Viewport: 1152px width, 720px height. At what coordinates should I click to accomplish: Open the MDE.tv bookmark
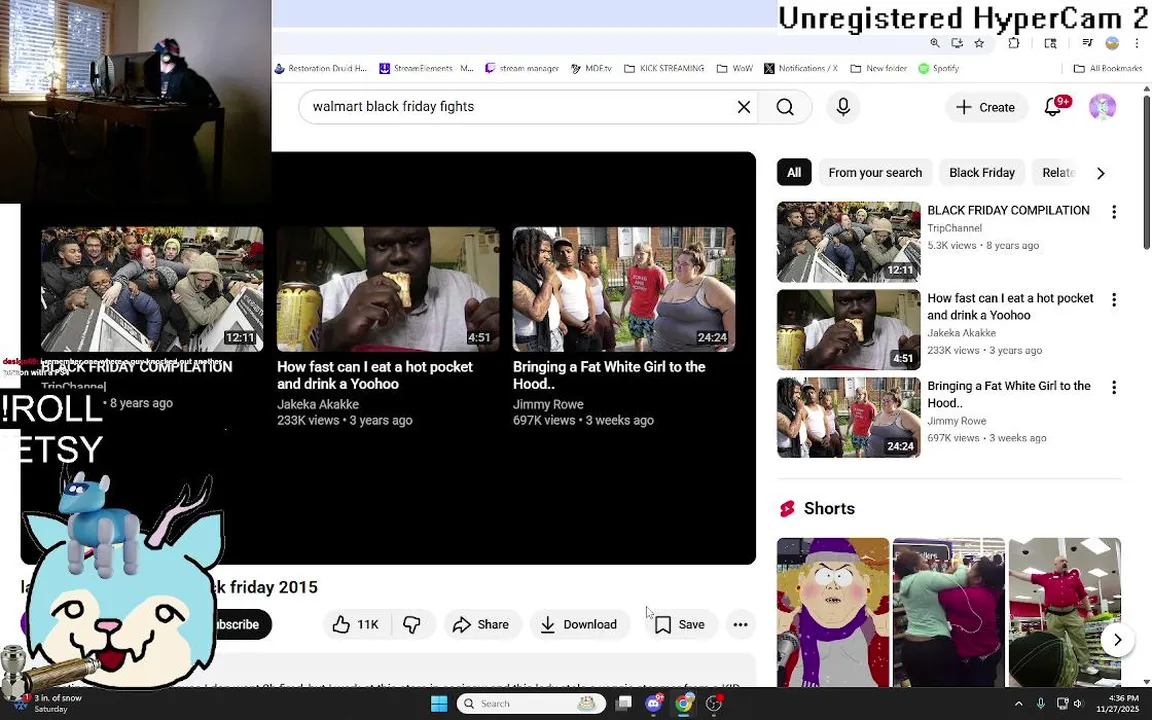[x=591, y=68]
